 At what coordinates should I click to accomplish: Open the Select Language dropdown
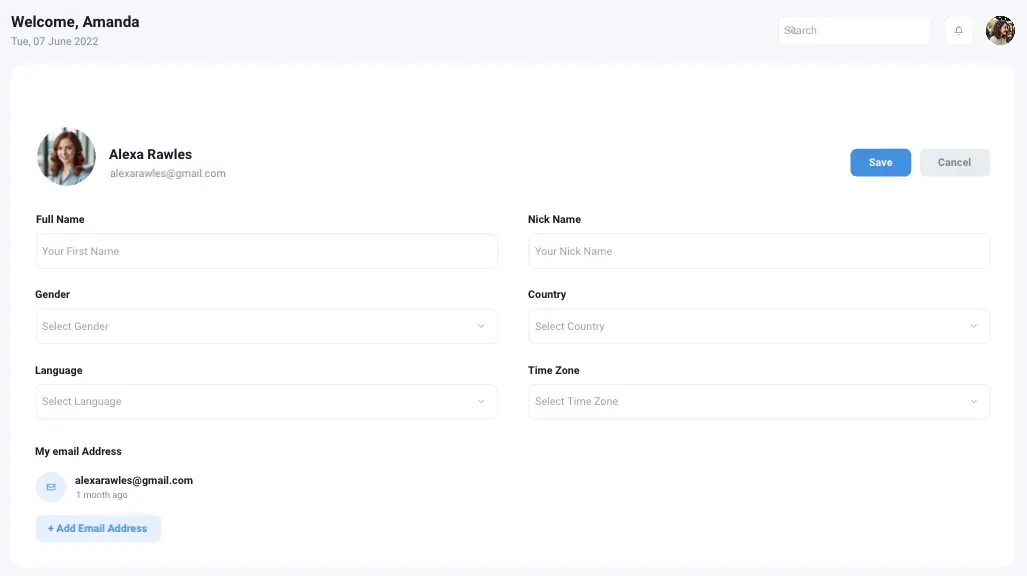point(267,401)
